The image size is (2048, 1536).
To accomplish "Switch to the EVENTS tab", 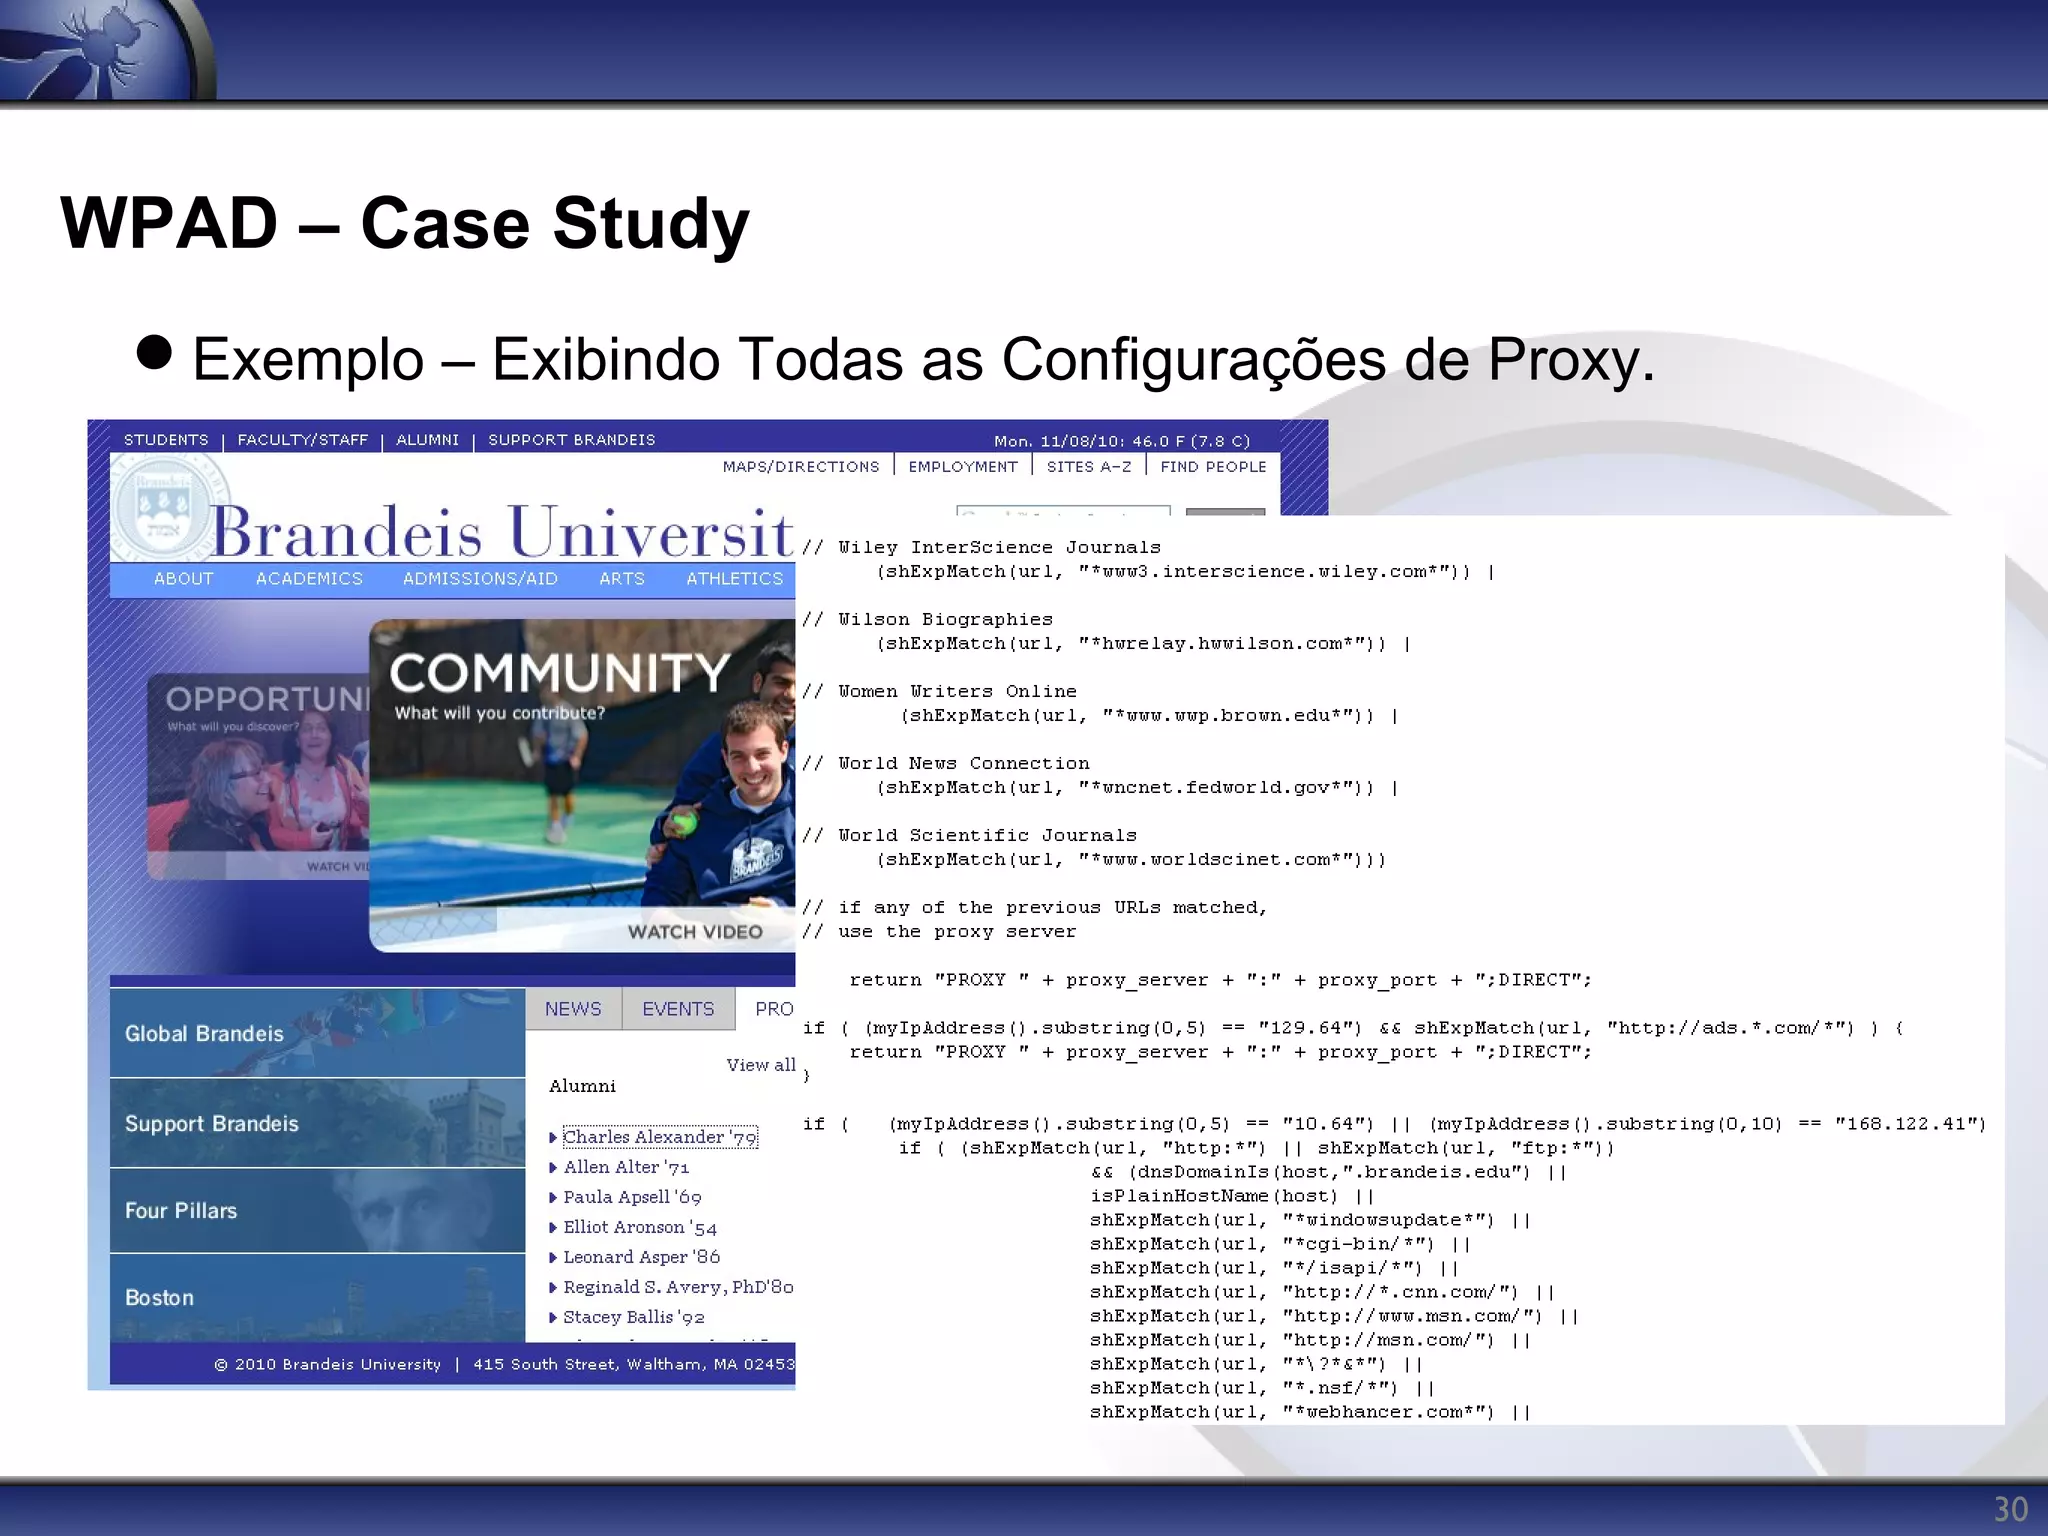I will (678, 1009).
